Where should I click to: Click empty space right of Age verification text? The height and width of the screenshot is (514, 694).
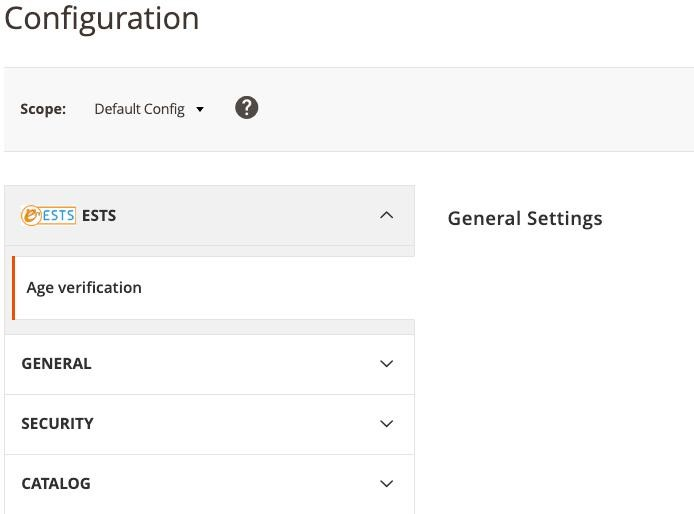click(280, 288)
